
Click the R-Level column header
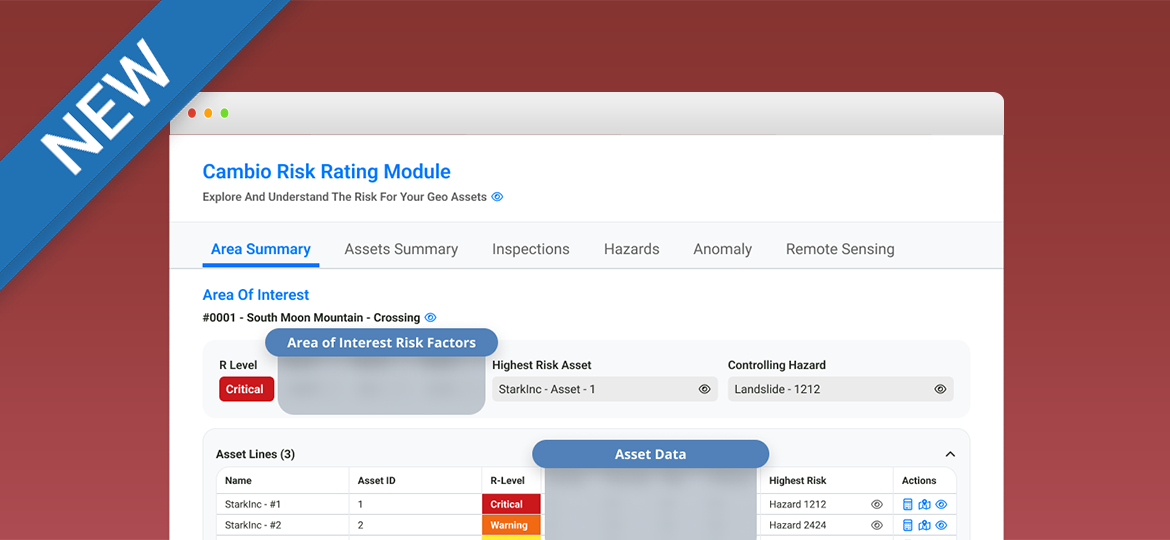[x=507, y=481]
